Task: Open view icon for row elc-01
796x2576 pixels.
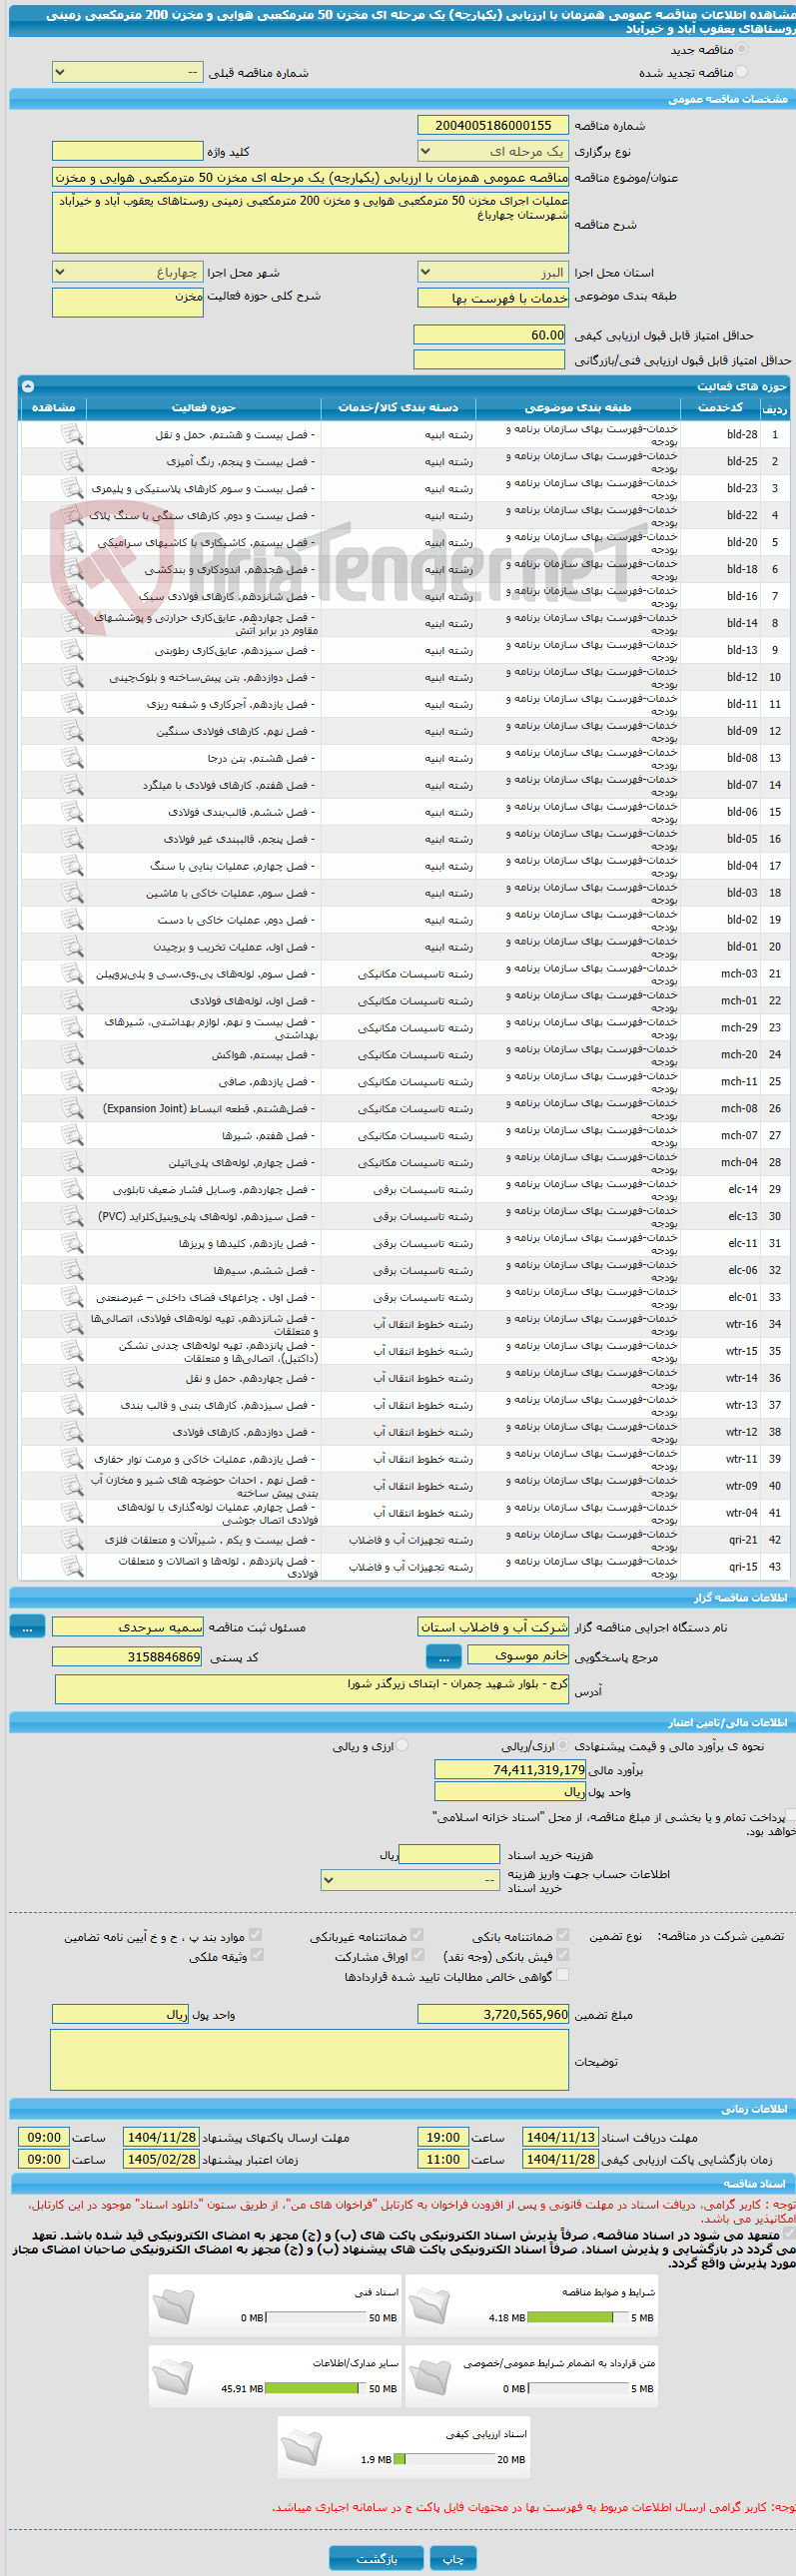Action: coord(71,1298)
